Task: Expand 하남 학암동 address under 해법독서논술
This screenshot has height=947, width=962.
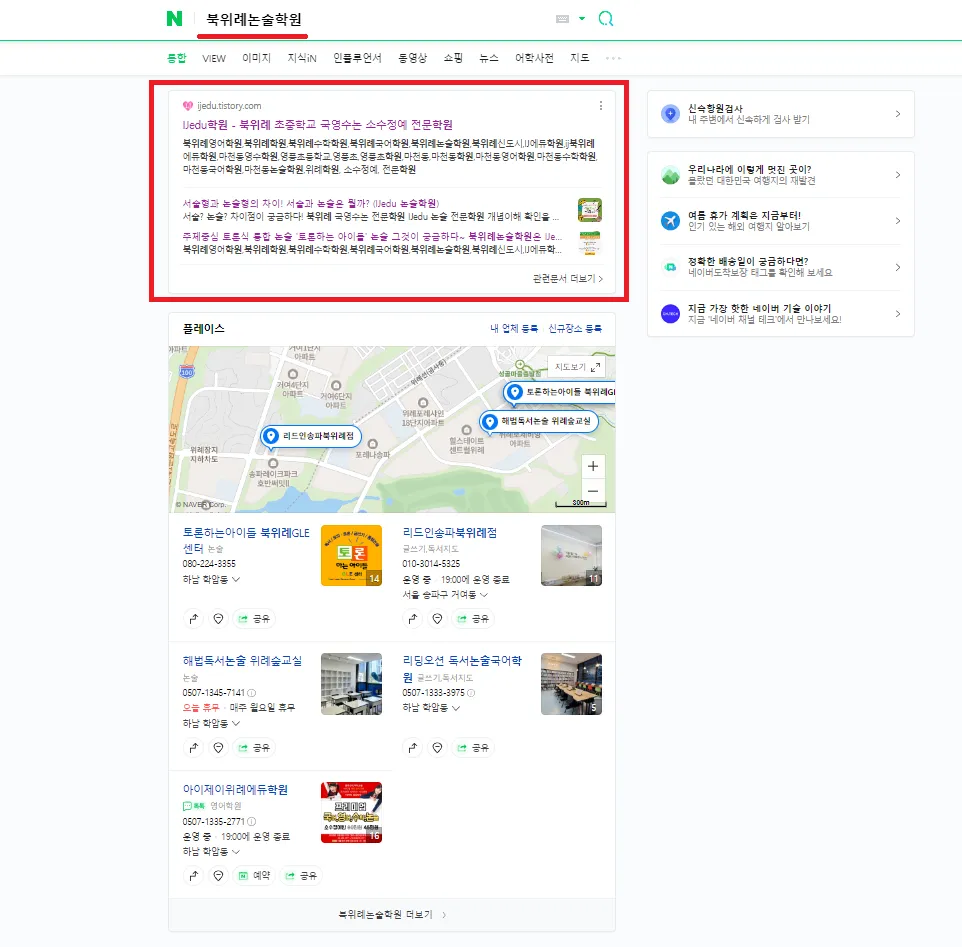Action: point(211,723)
